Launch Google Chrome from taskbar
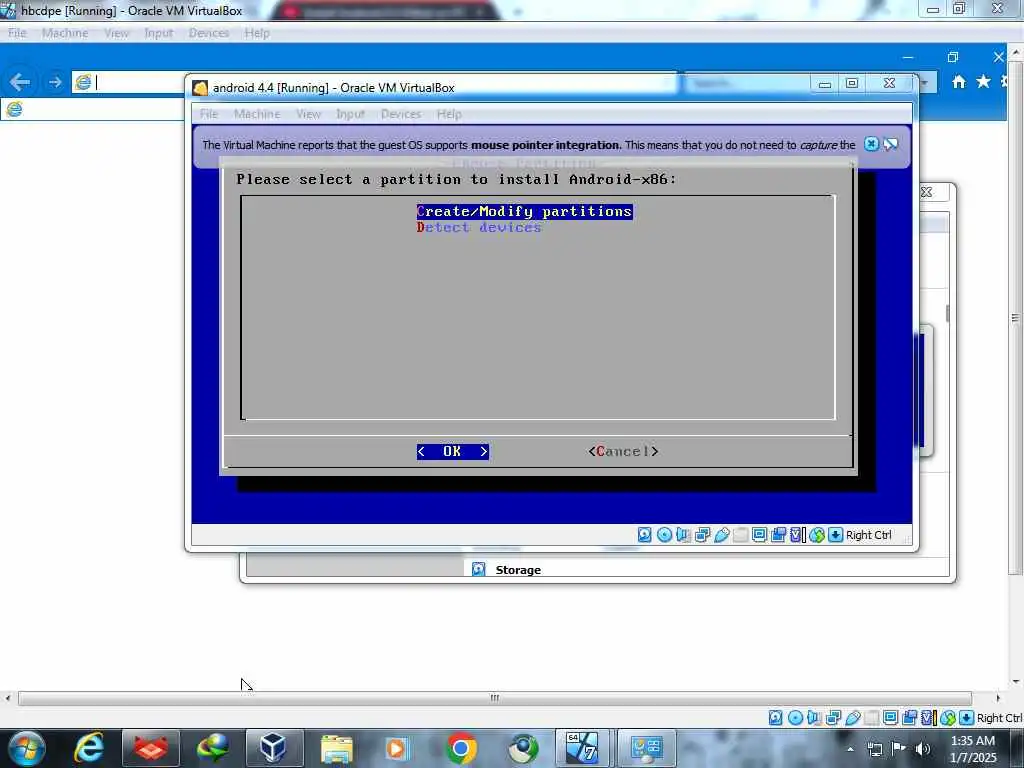Image resolution: width=1024 pixels, height=768 pixels. [460, 748]
